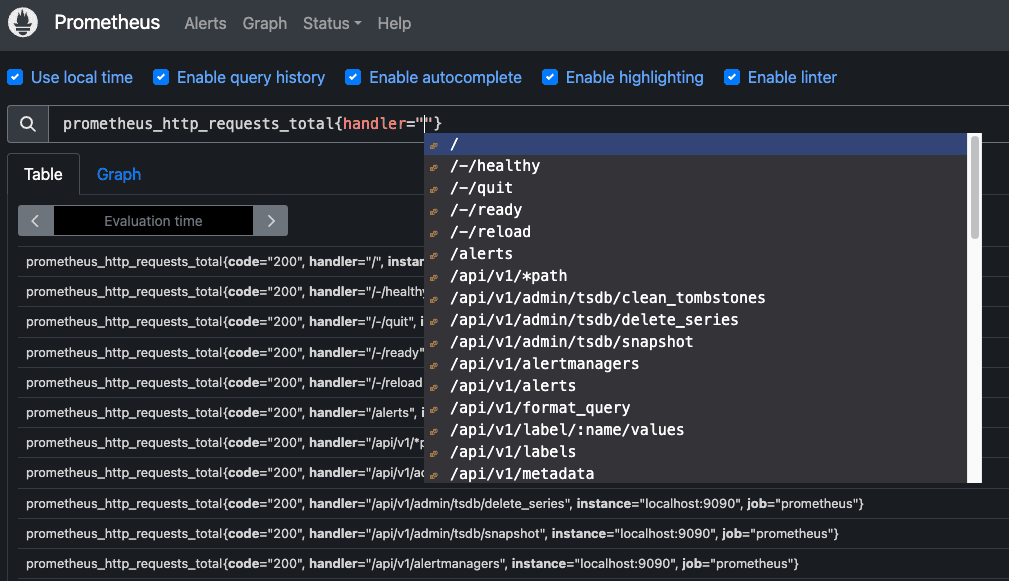1009x581 pixels.
Task: Click the right arrow after Evaluation time
Action: [x=271, y=220]
